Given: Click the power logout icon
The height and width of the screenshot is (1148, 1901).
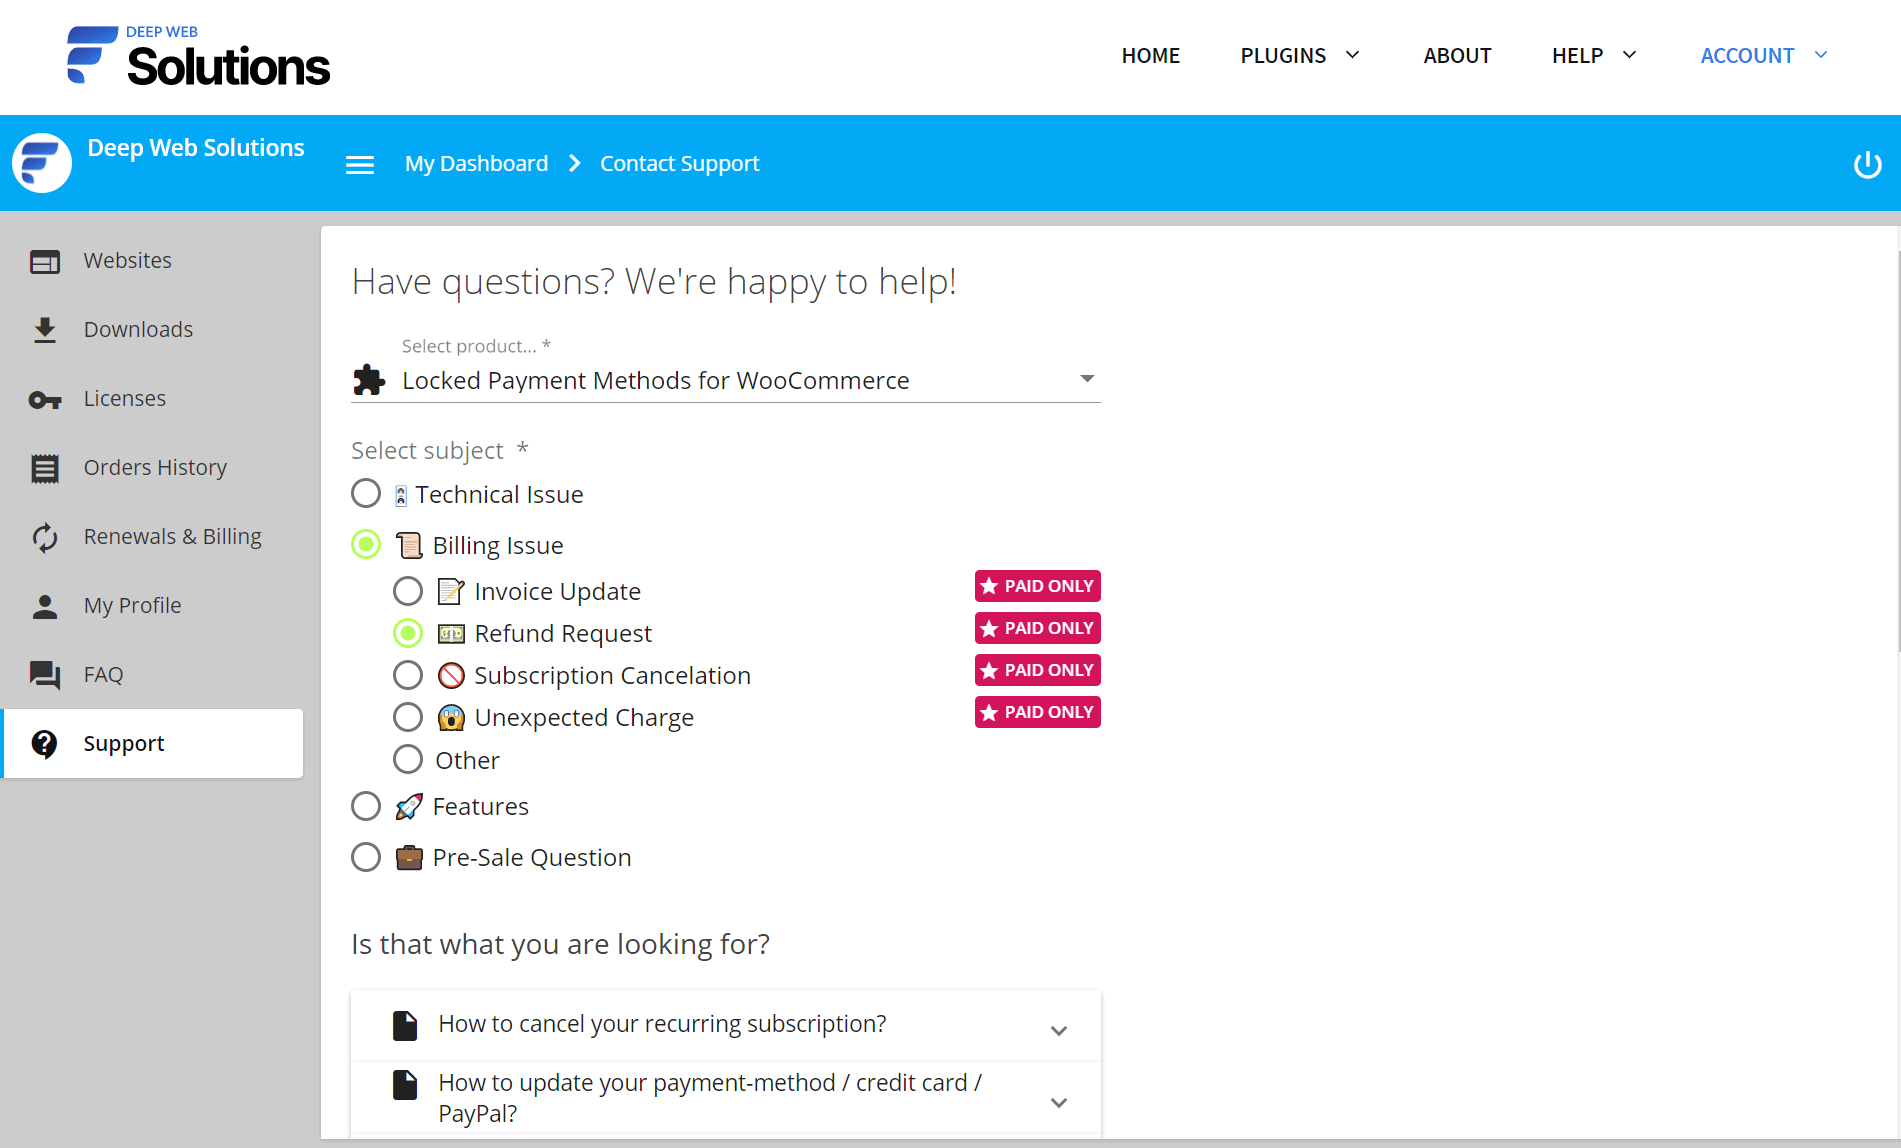Looking at the screenshot, I should click(1867, 164).
